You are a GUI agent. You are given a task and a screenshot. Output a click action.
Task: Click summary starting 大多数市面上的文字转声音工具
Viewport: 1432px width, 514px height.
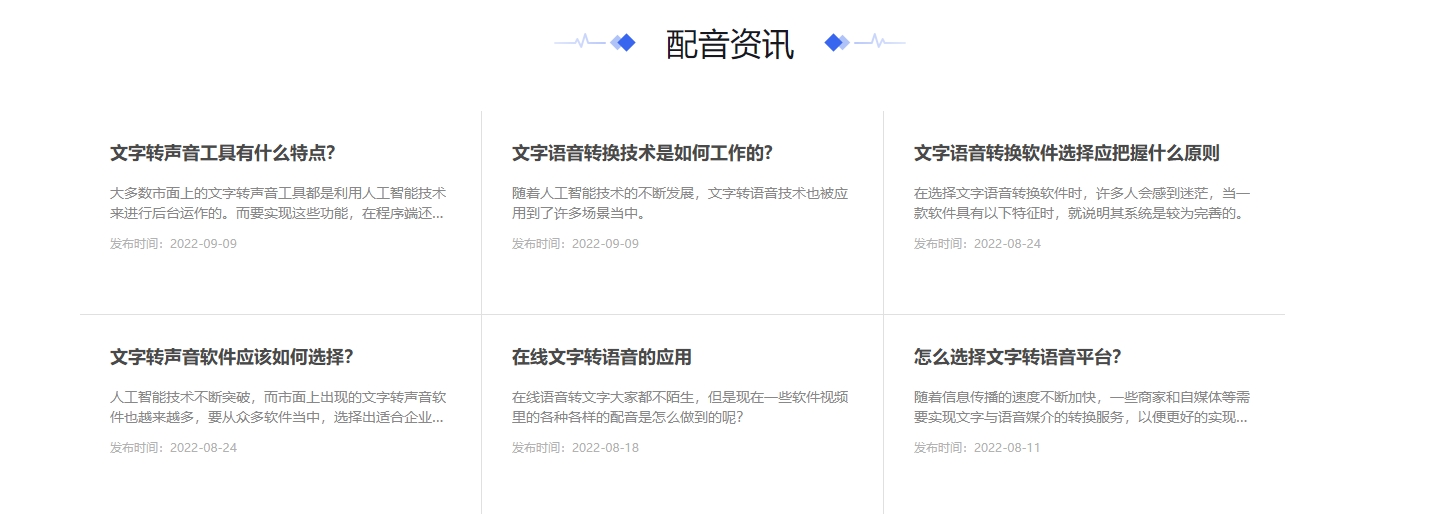277,203
